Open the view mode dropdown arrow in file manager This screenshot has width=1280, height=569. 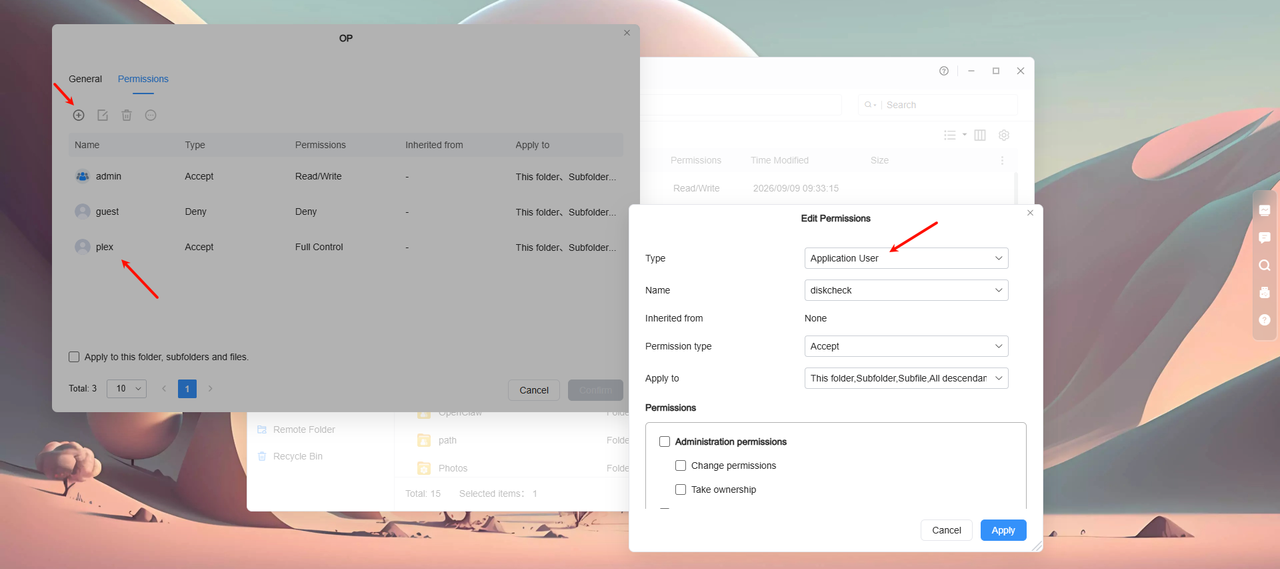pos(964,135)
